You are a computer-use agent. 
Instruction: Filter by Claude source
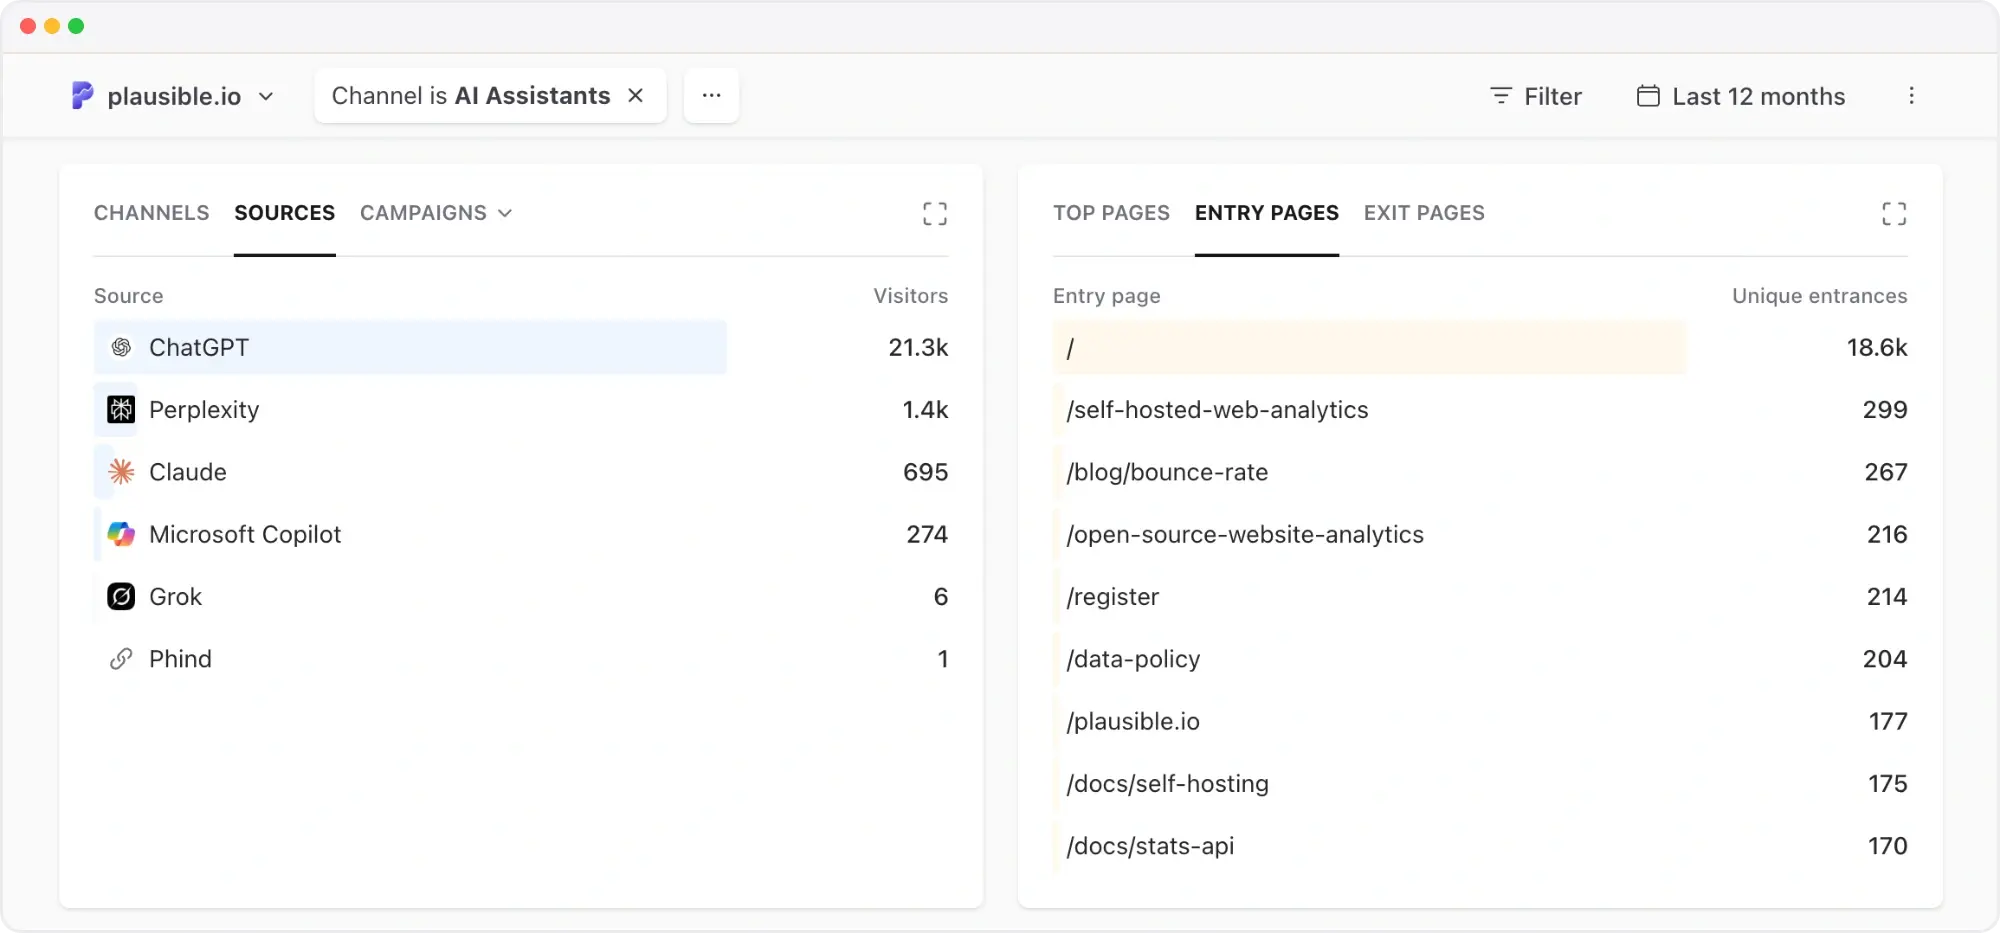click(x=188, y=472)
